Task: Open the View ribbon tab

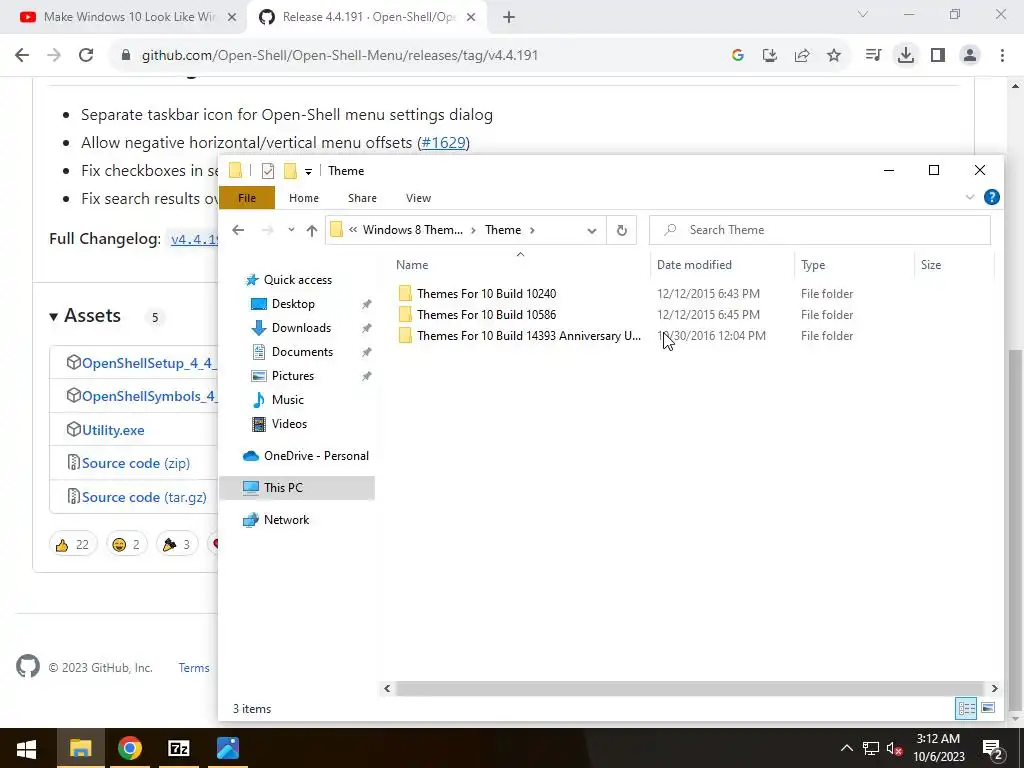Action: point(419,198)
